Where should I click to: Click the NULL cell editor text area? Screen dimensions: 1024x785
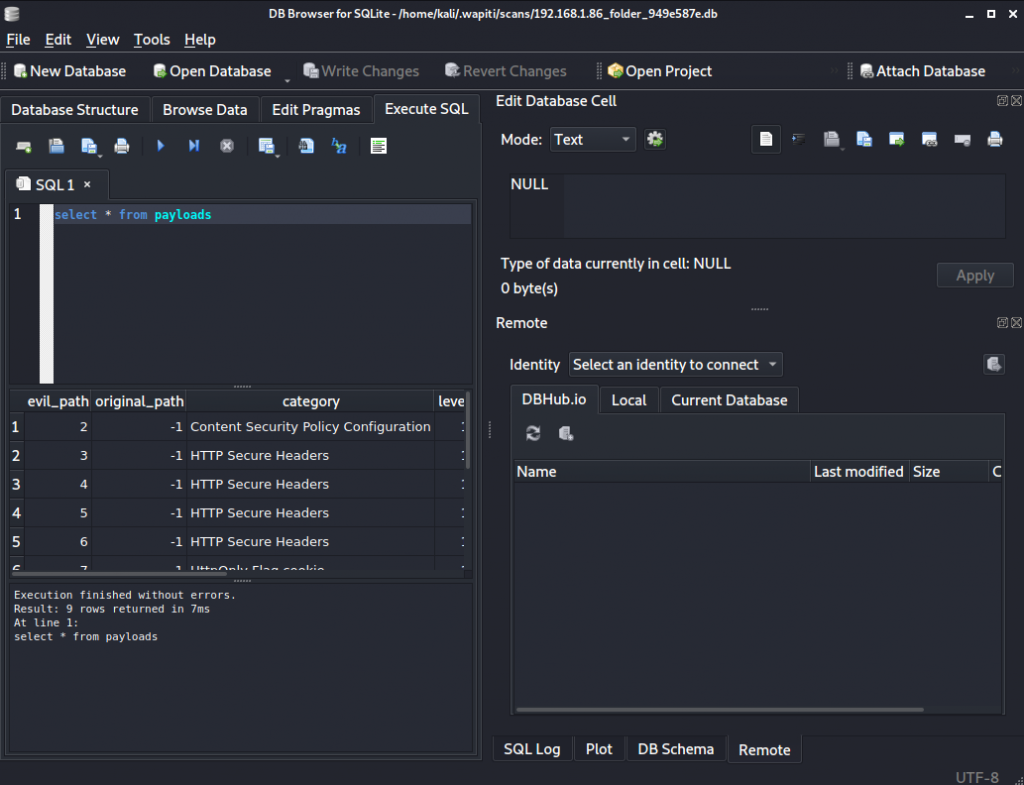pos(757,206)
